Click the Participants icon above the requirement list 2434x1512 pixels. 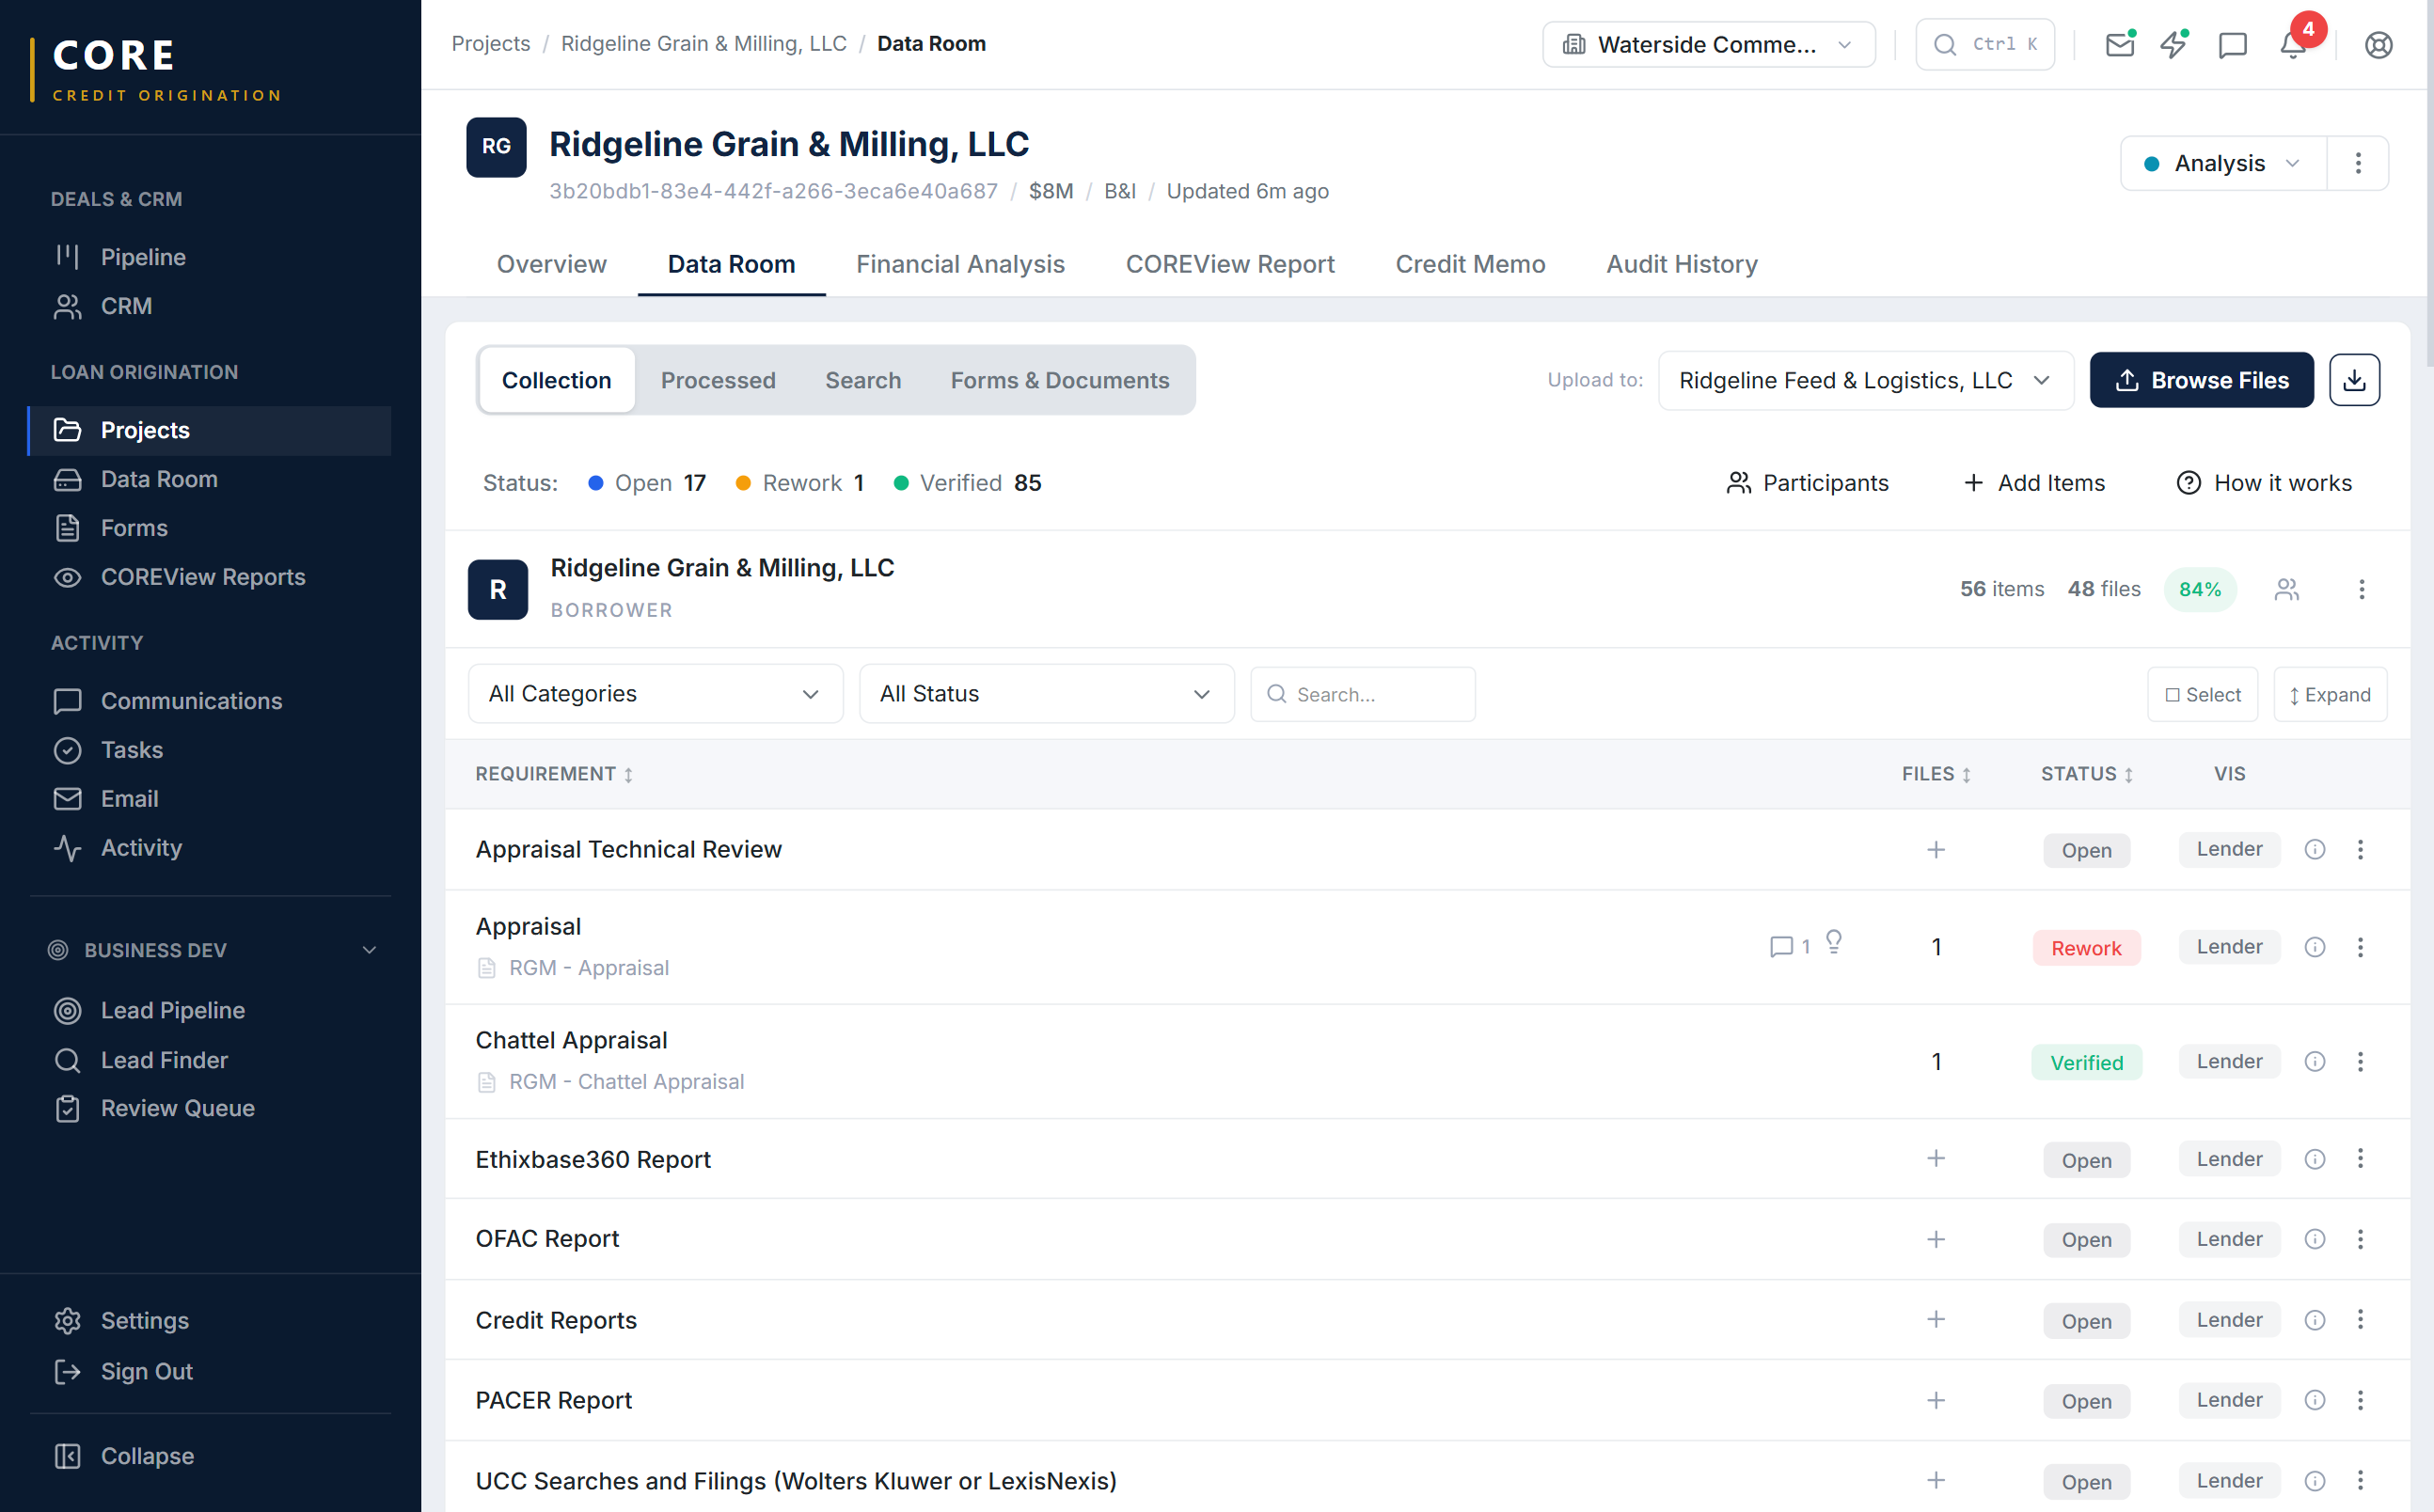click(x=1739, y=482)
